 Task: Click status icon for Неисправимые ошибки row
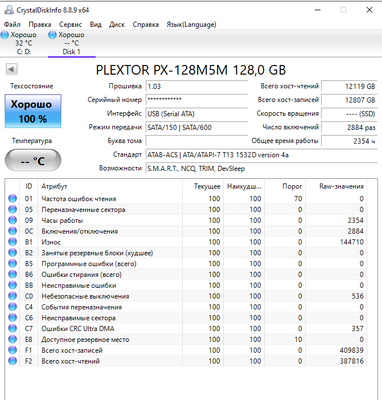coord(13,285)
